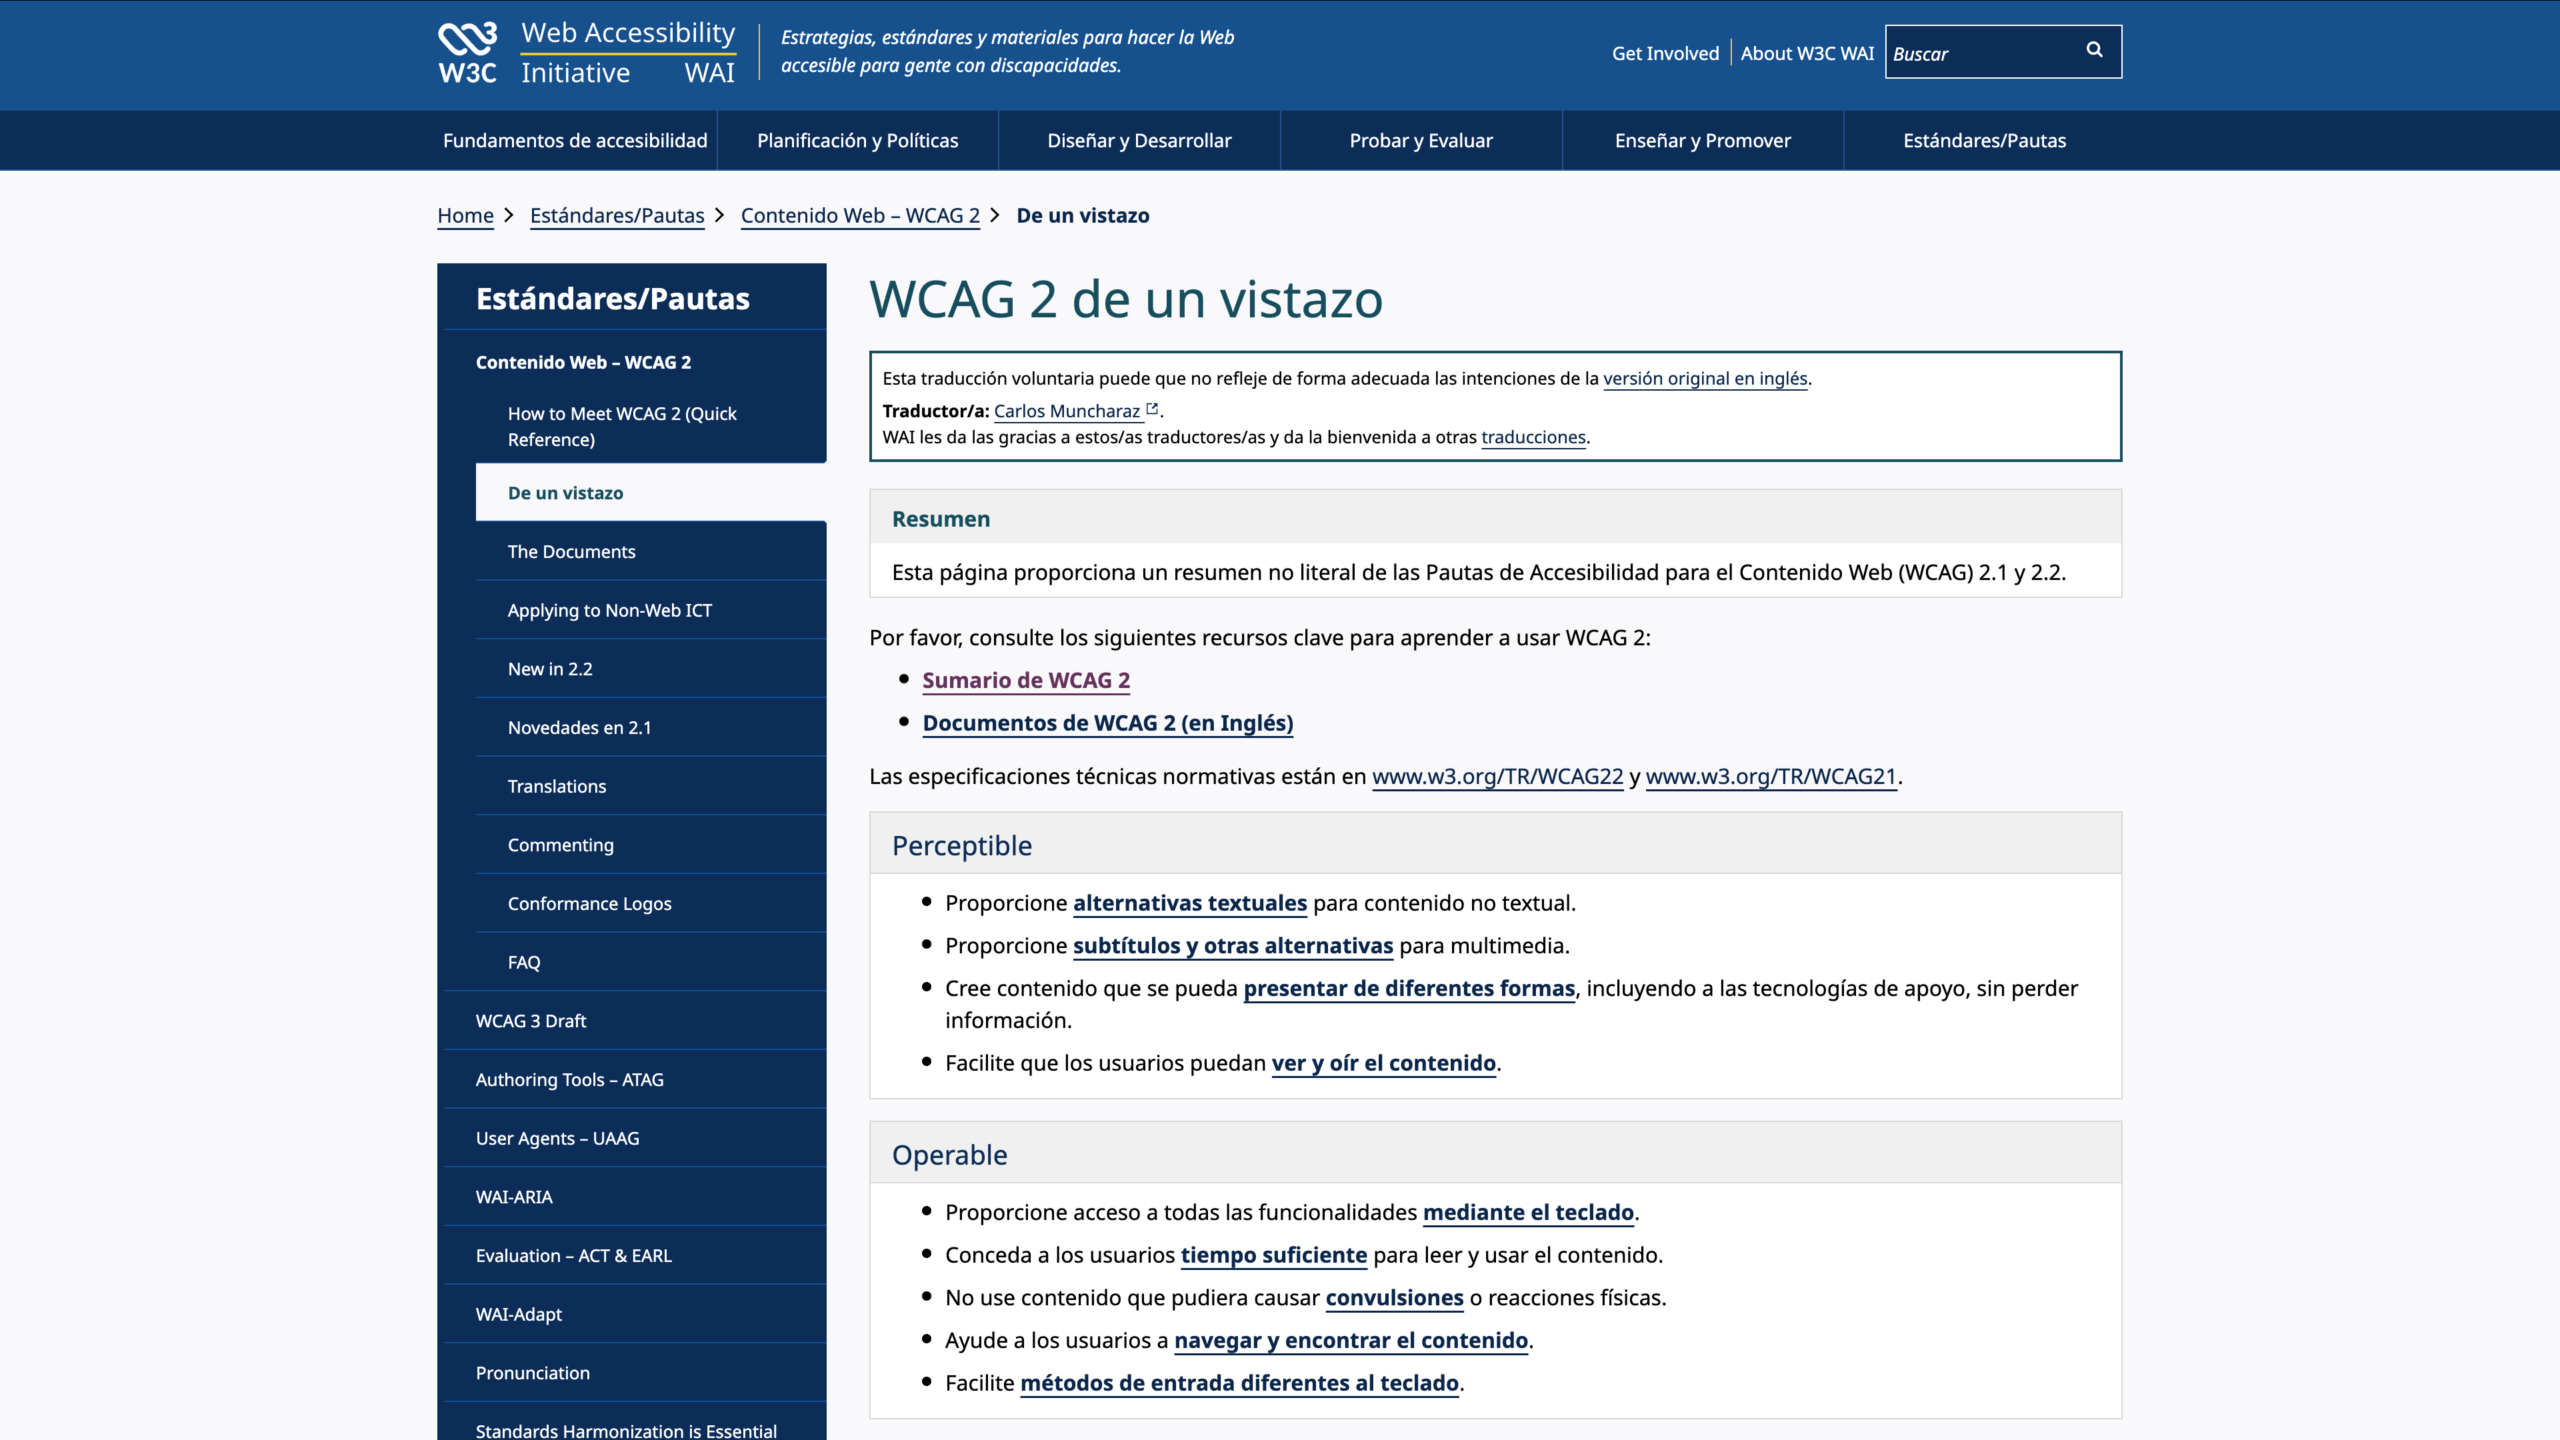Open Commenting sidebar item
Image resolution: width=2560 pixels, height=1440 pixels.
click(651, 845)
